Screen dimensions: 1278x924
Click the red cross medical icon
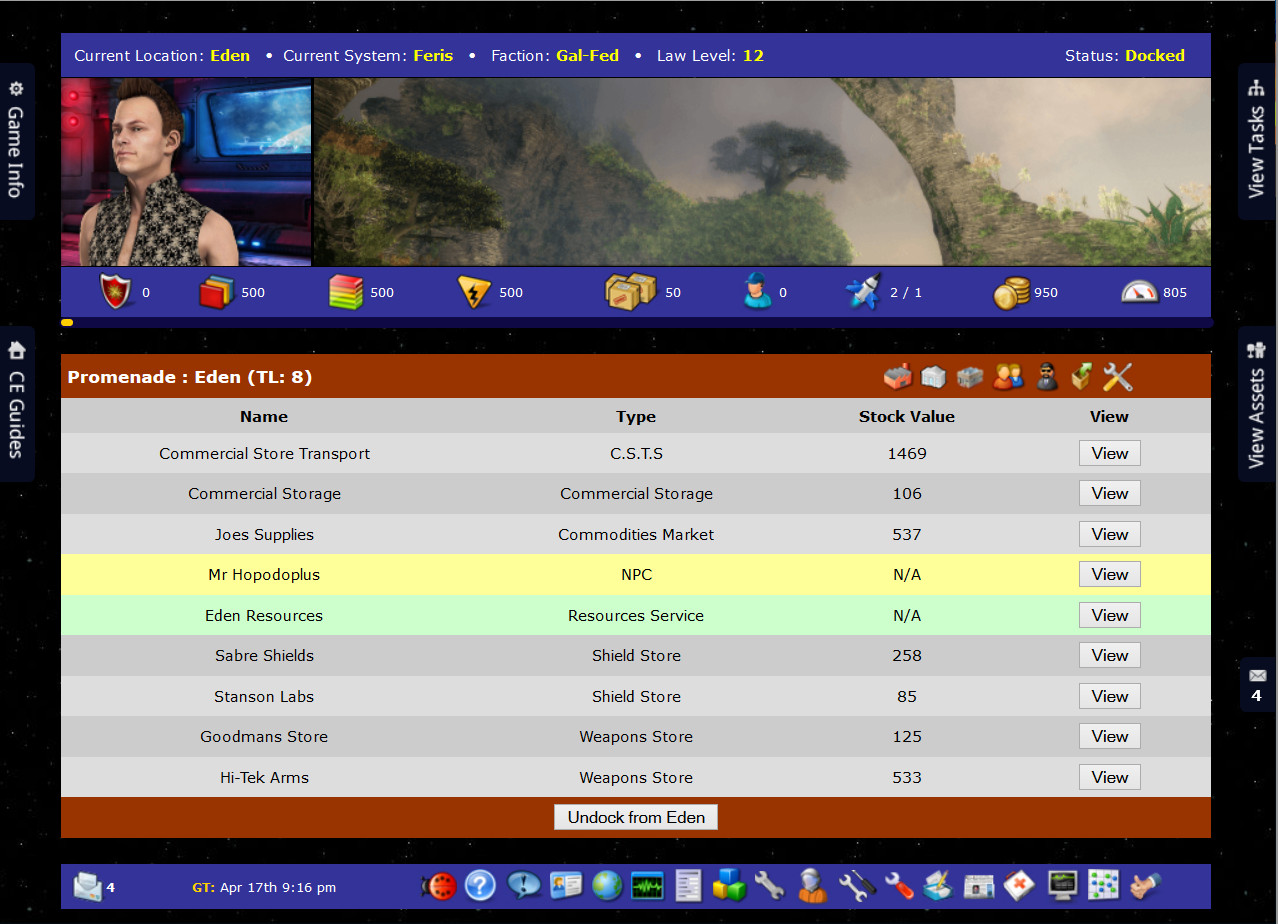tap(1020, 885)
